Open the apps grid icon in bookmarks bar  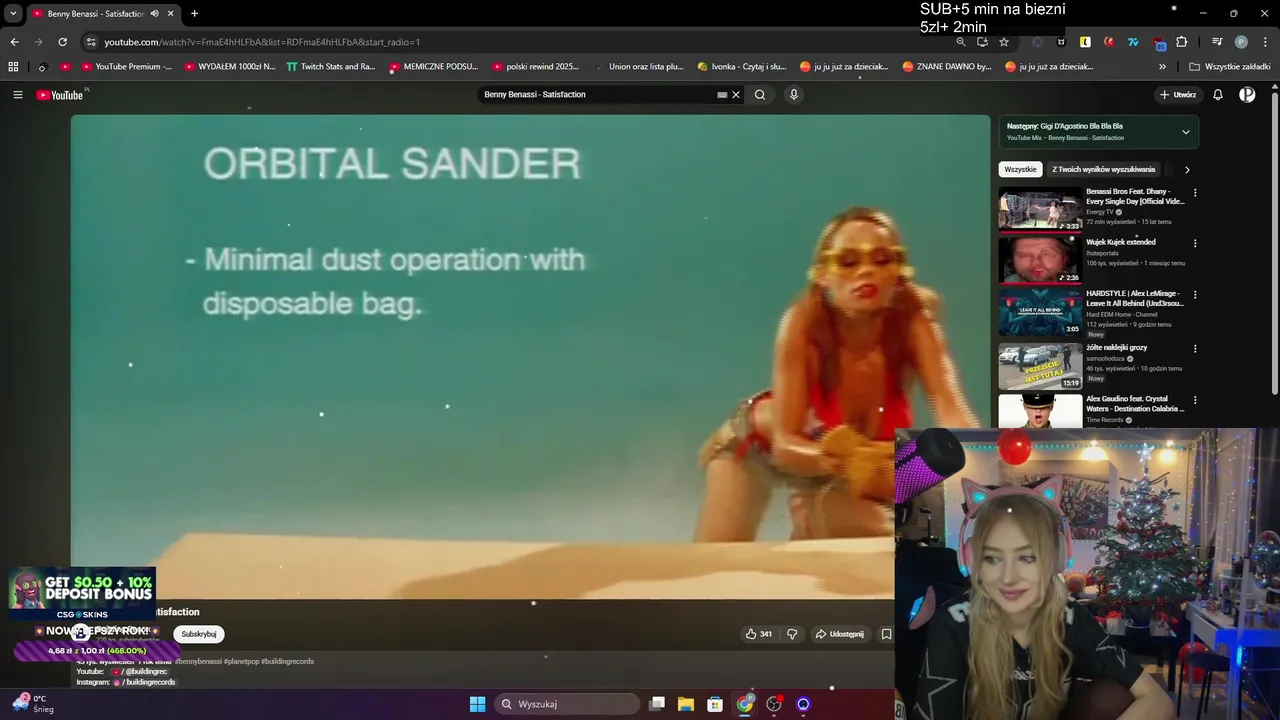point(13,67)
